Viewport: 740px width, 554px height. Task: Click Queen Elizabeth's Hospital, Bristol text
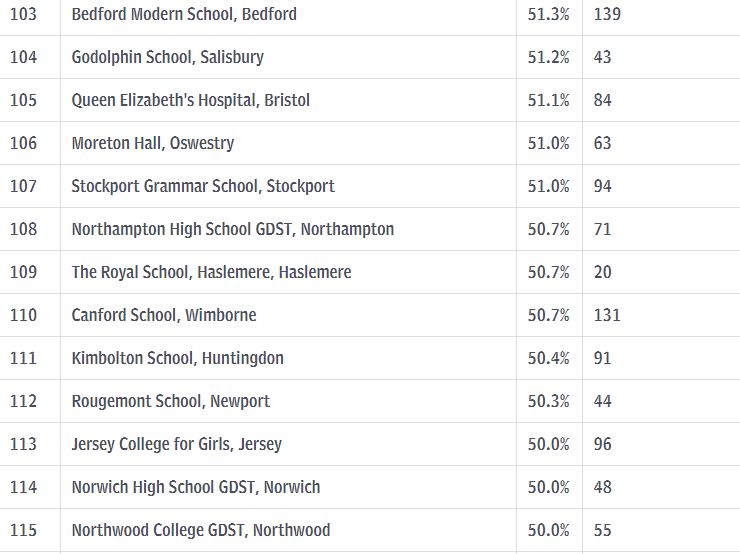pyautogui.click(x=191, y=100)
